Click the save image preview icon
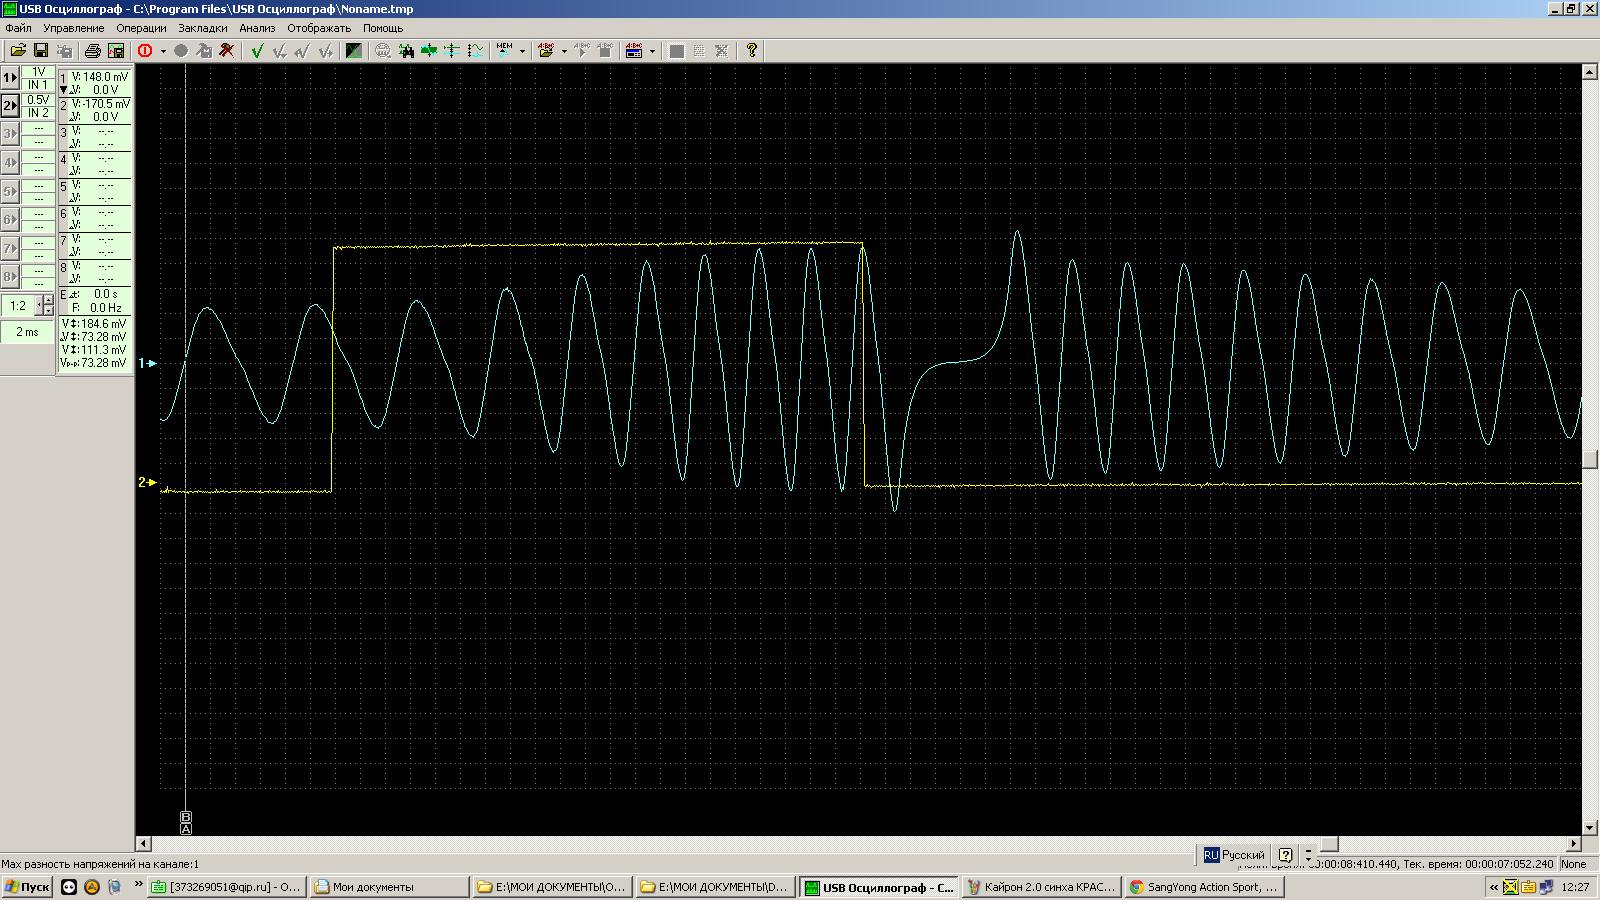 coord(116,50)
